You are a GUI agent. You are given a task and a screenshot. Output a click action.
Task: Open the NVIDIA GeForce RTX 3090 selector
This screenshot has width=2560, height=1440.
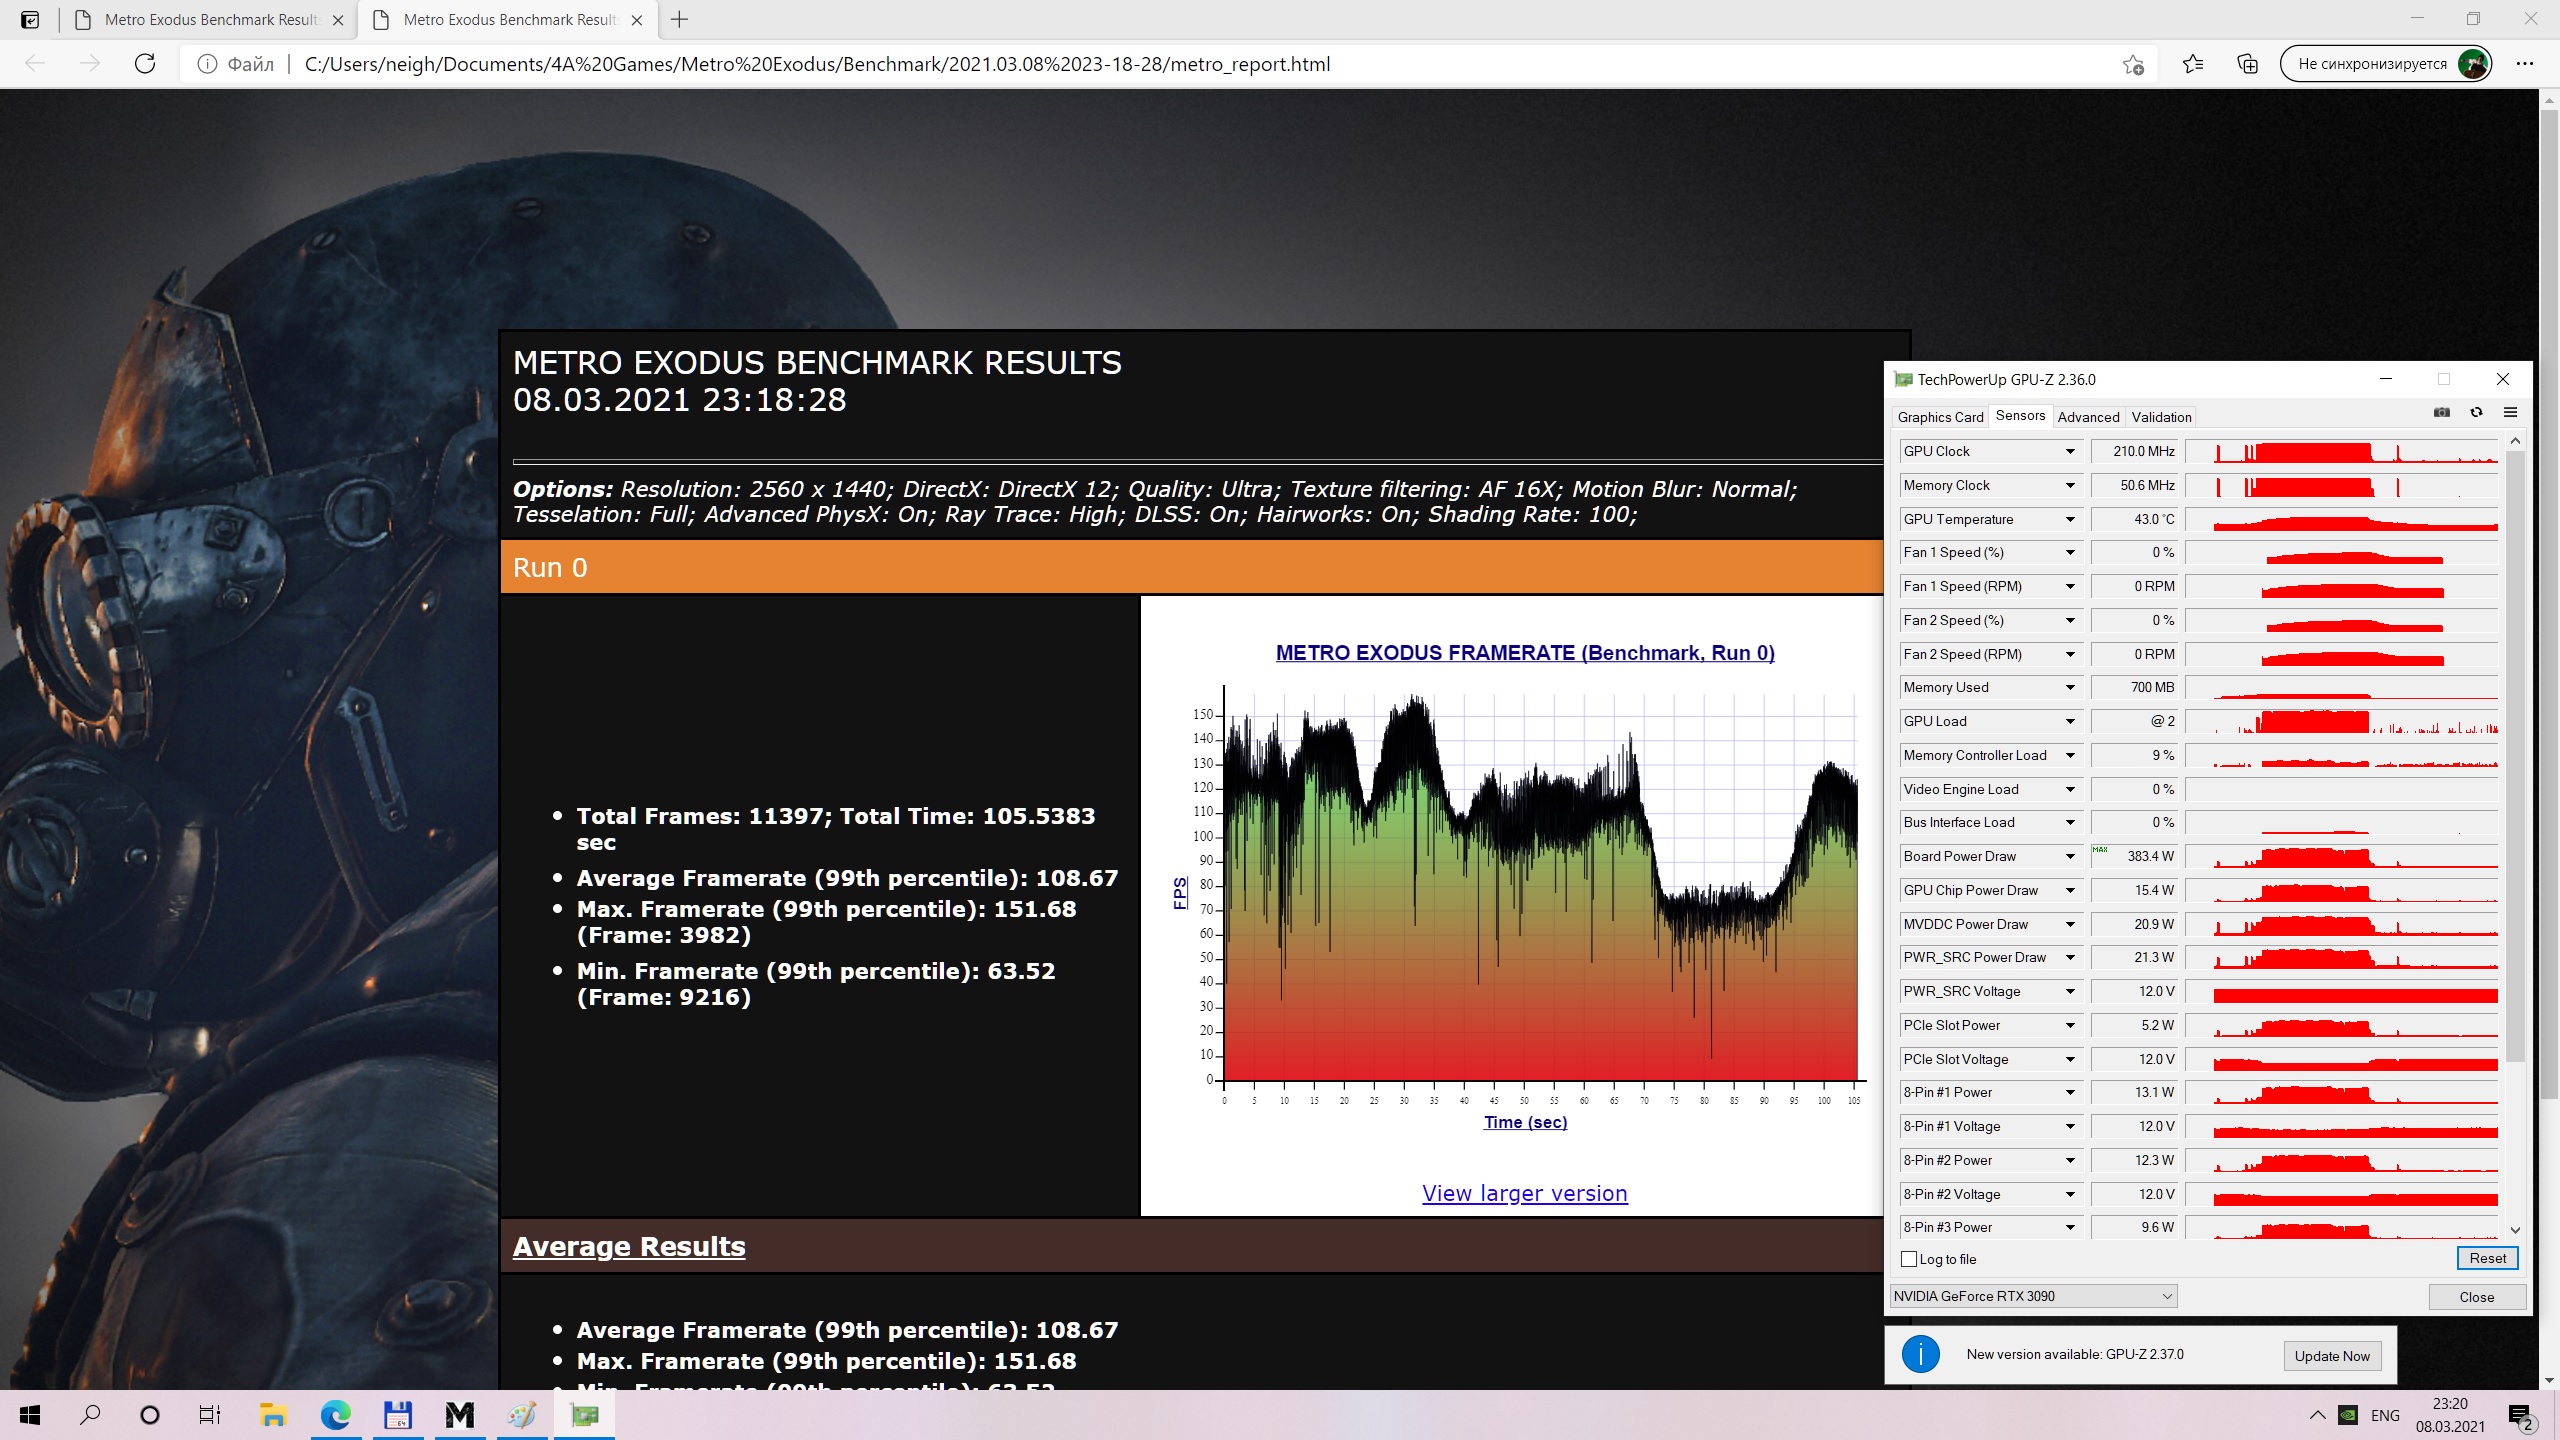click(2033, 1296)
